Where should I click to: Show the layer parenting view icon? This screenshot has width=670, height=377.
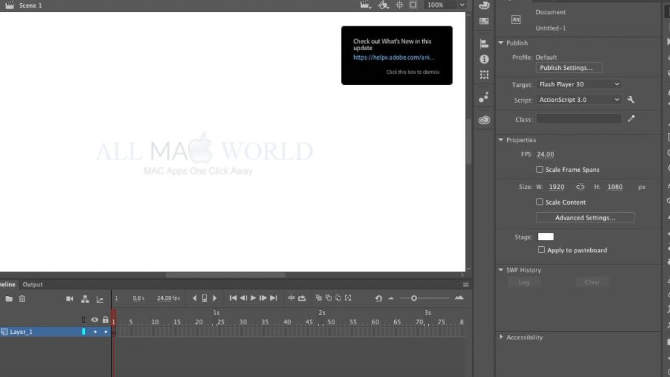click(85, 299)
